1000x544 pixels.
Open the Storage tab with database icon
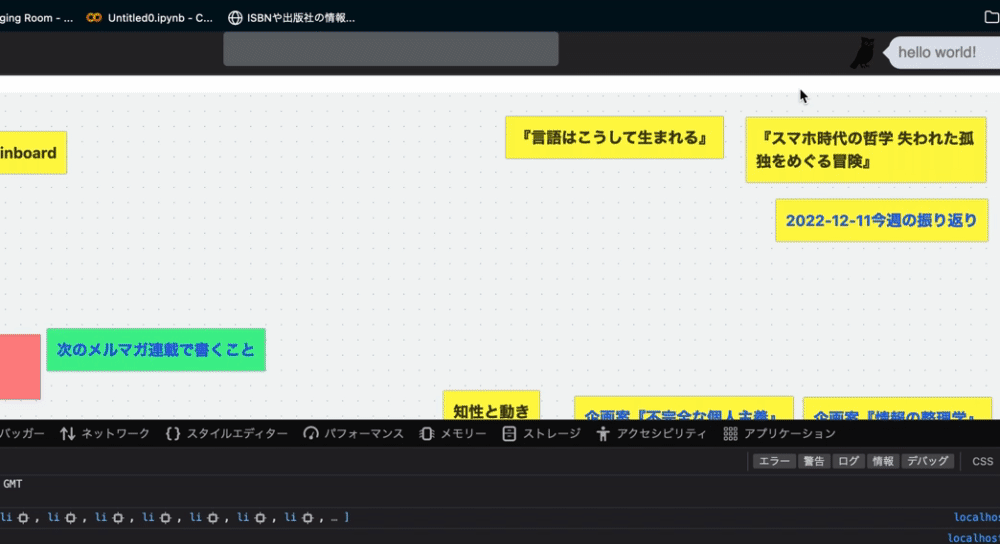541,434
